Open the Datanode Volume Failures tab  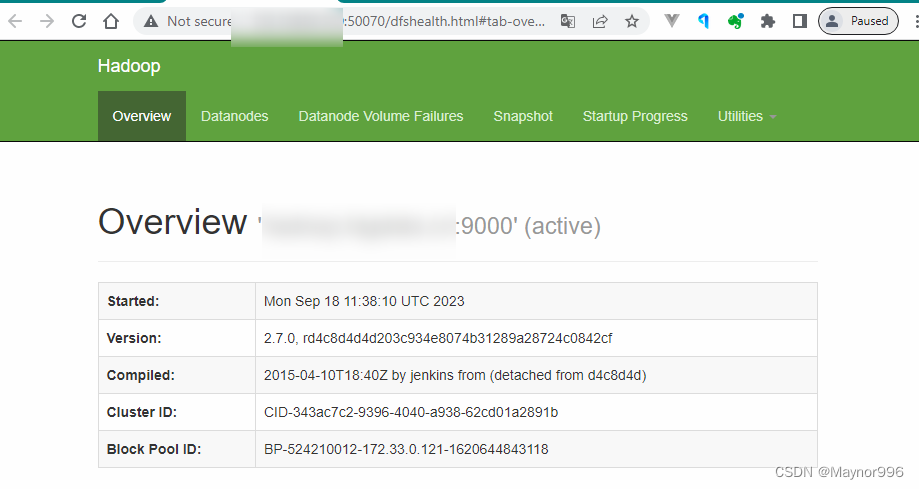click(x=381, y=116)
